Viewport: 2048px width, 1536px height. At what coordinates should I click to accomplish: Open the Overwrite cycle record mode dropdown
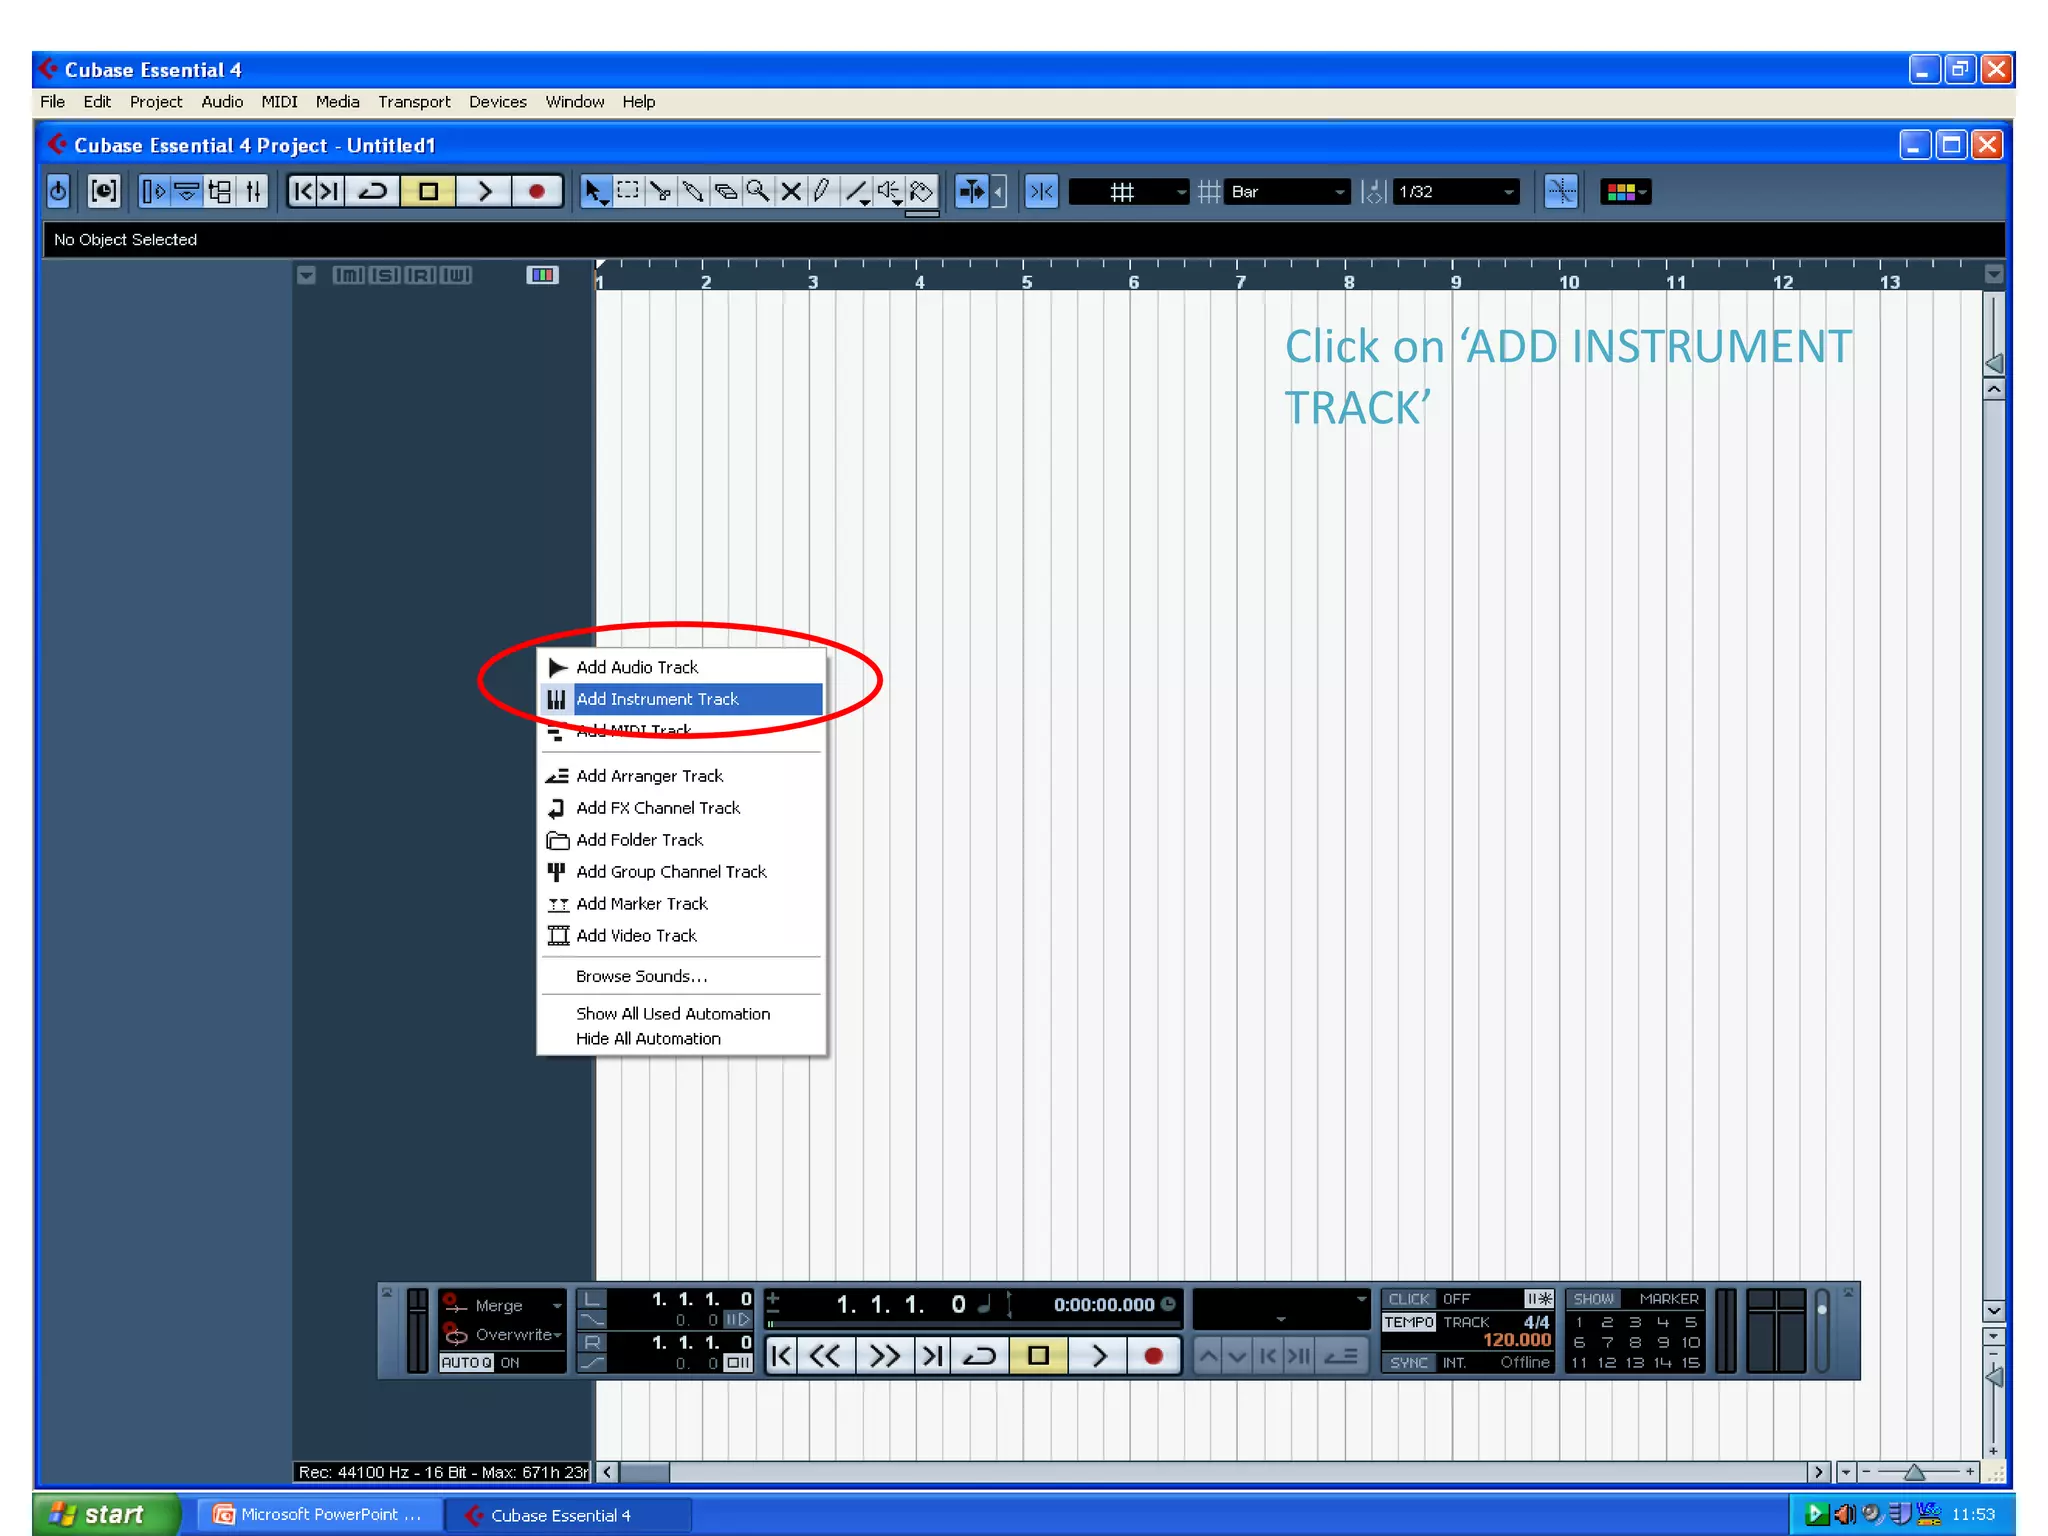[503, 1335]
